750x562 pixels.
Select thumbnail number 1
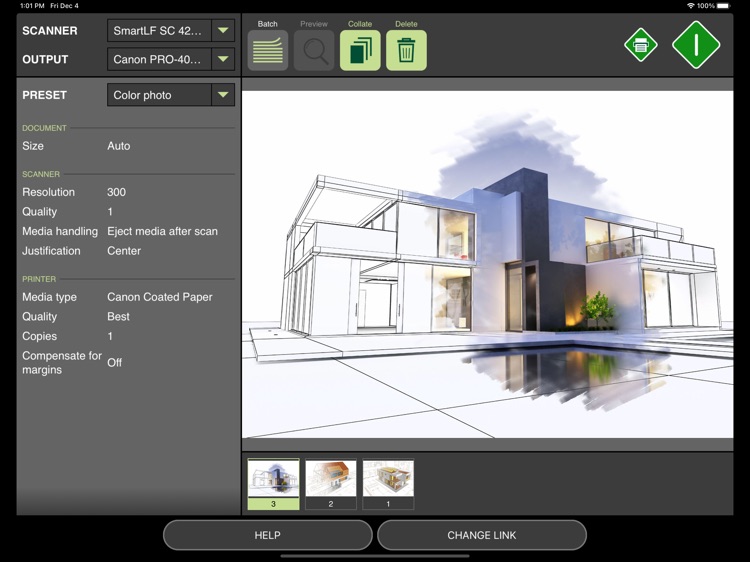(x=388, y=484)
